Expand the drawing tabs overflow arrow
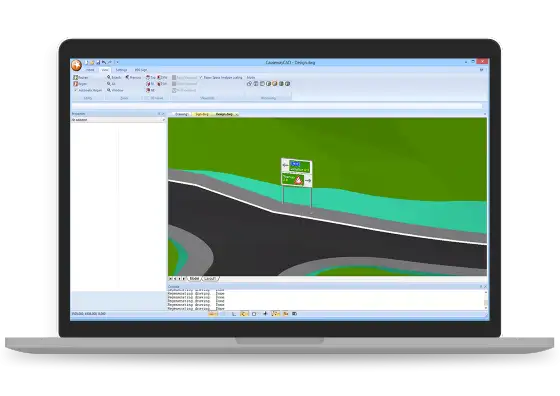The width and height of the screenshot is (560, 396). click(x=485, y=114)
